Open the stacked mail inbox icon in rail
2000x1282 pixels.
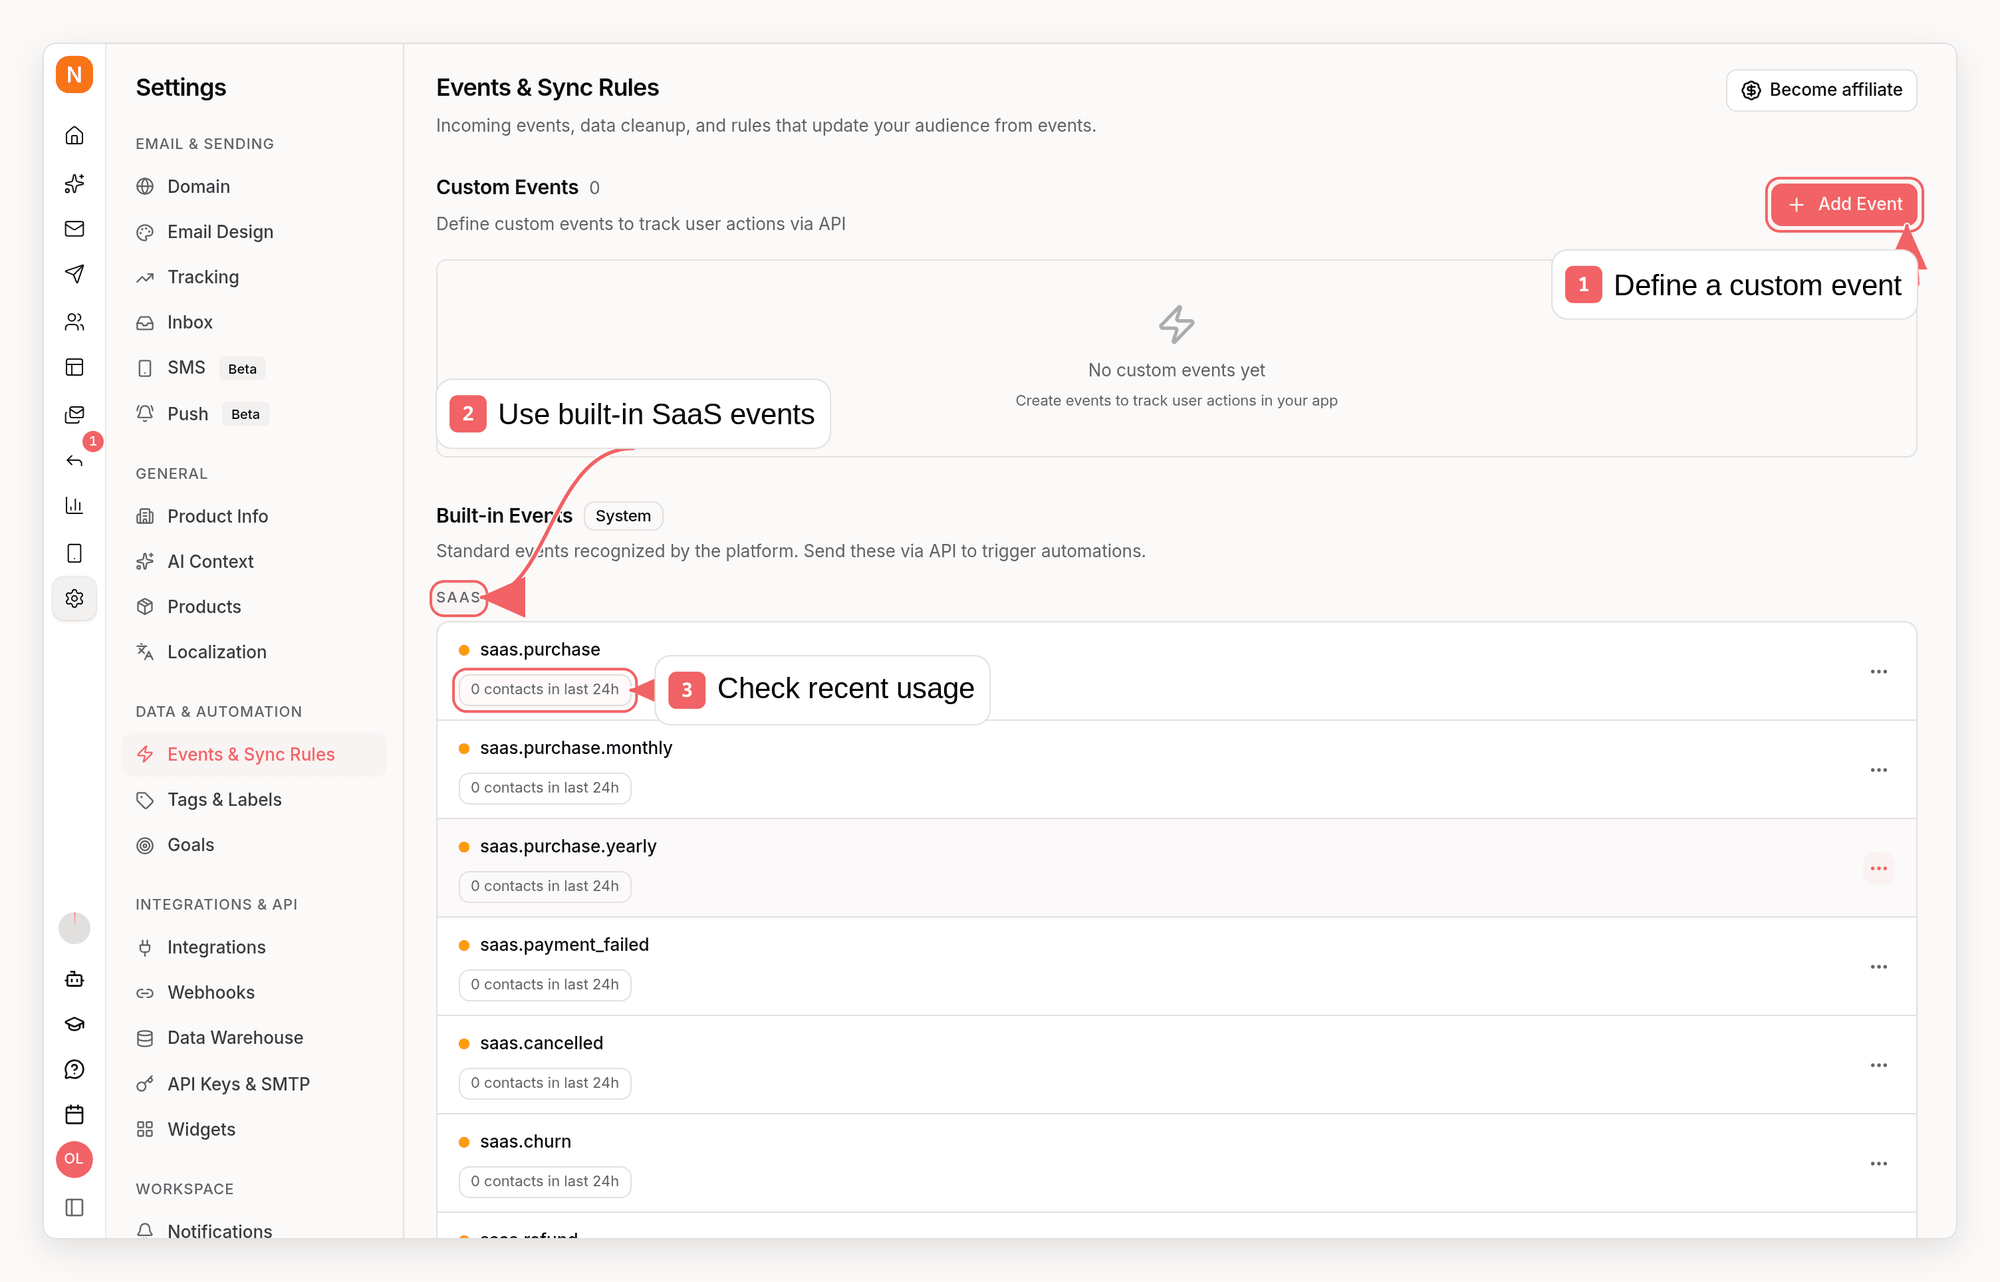coord(74,414)
